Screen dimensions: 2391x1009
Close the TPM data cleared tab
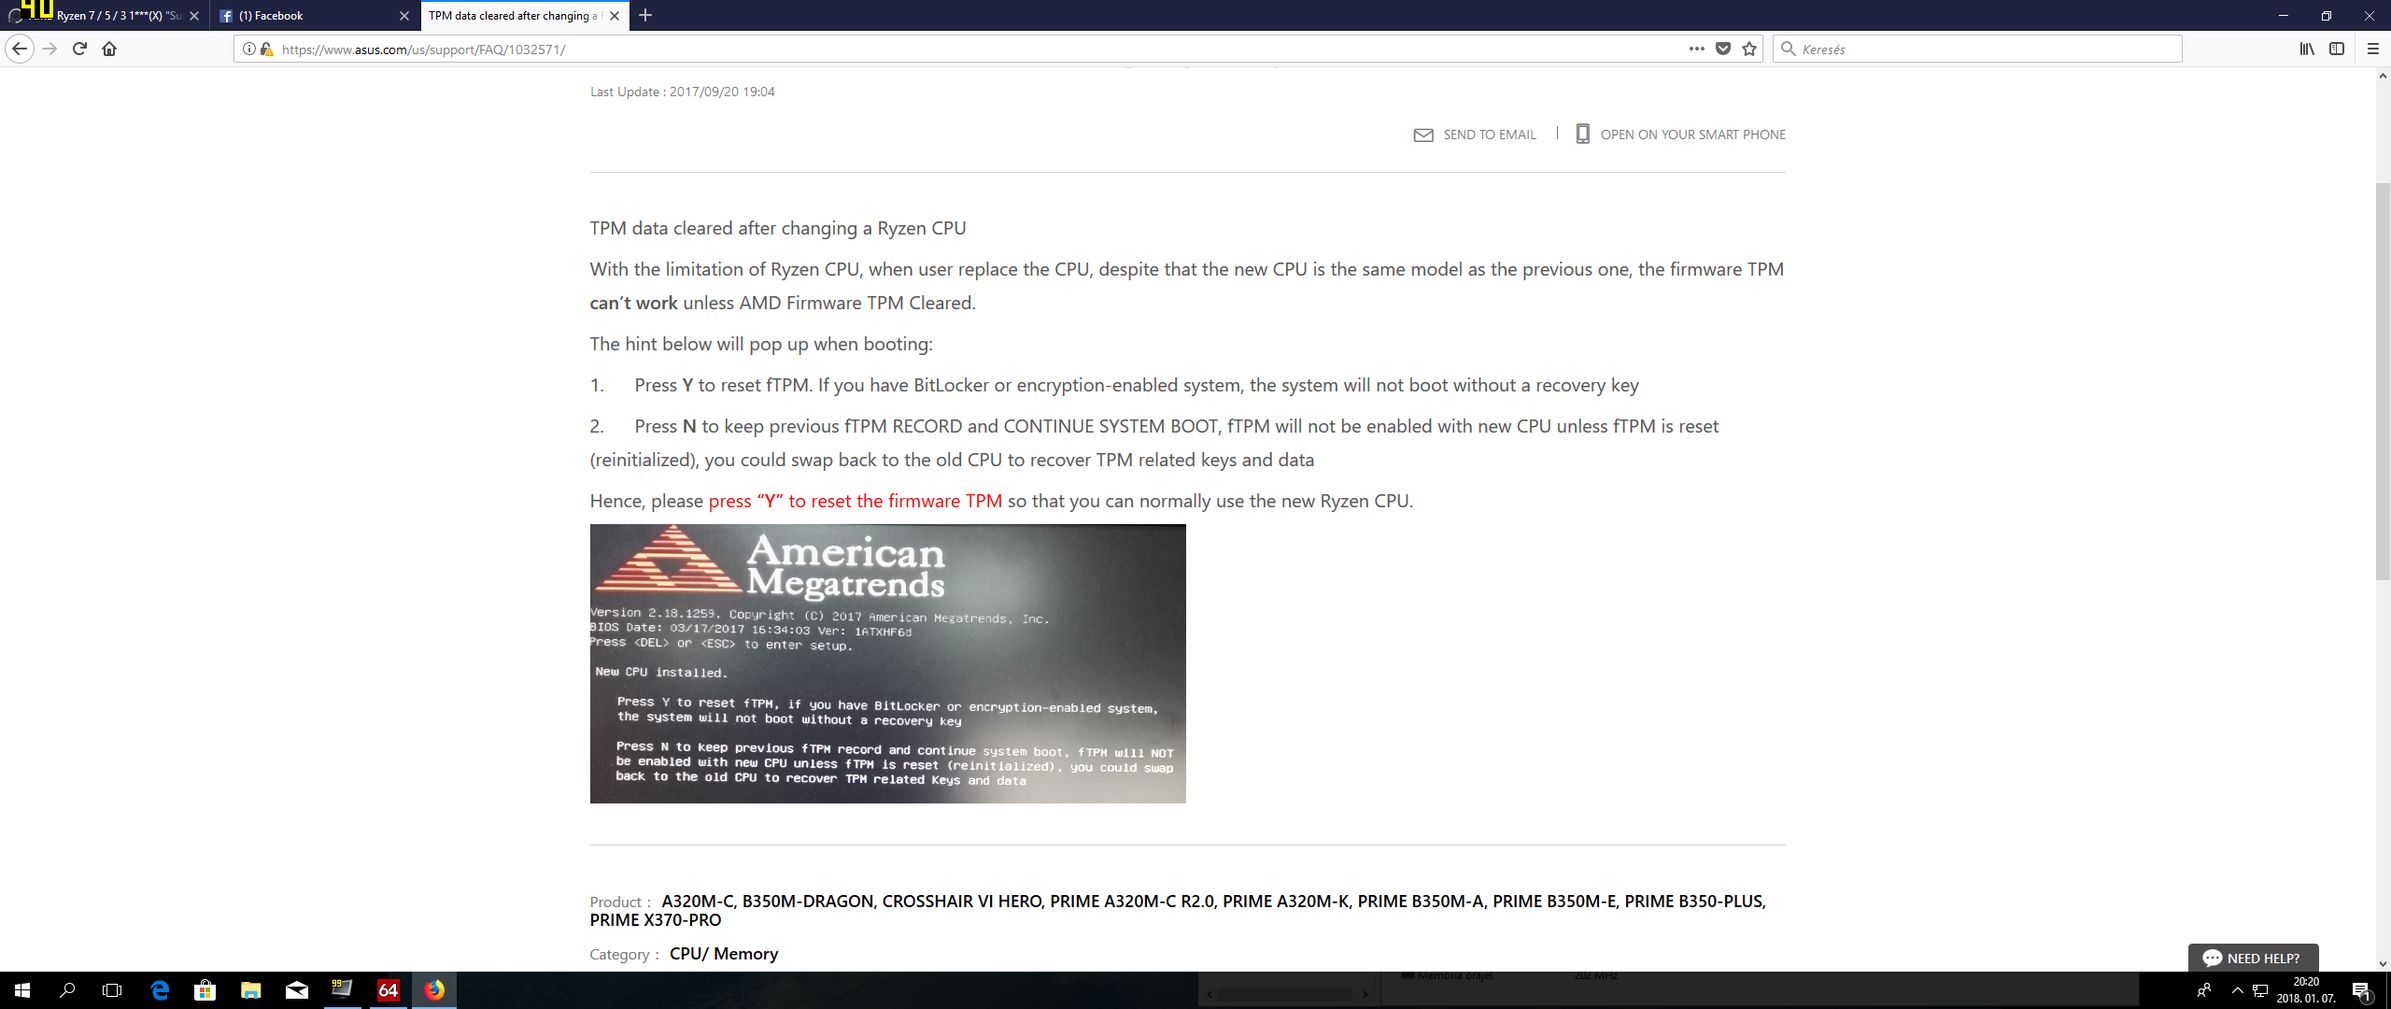point(614,15)
